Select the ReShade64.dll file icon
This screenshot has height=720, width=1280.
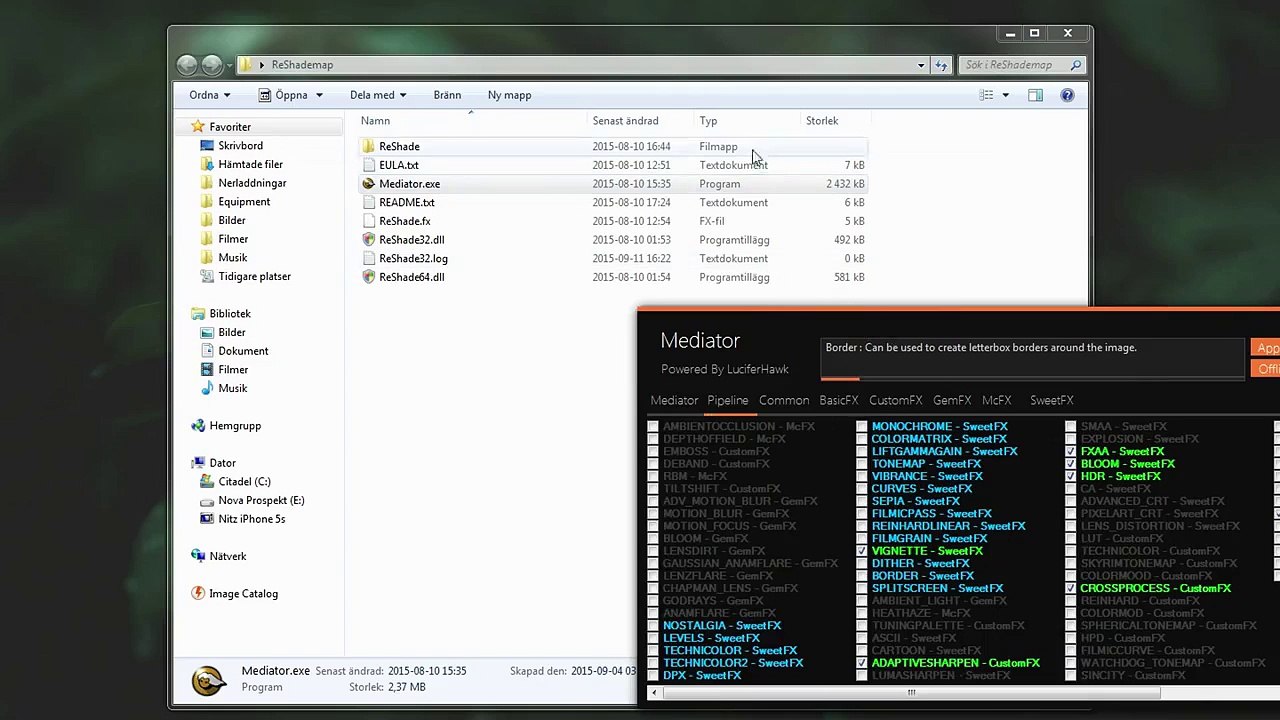point(368,277)
